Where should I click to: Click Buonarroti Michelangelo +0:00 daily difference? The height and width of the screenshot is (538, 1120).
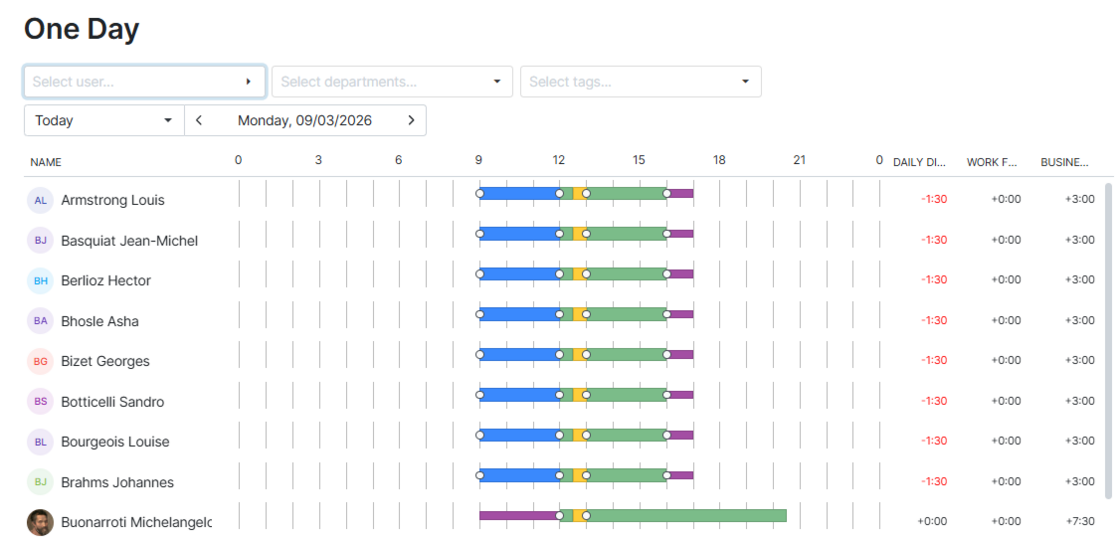(x=932, y=522)
